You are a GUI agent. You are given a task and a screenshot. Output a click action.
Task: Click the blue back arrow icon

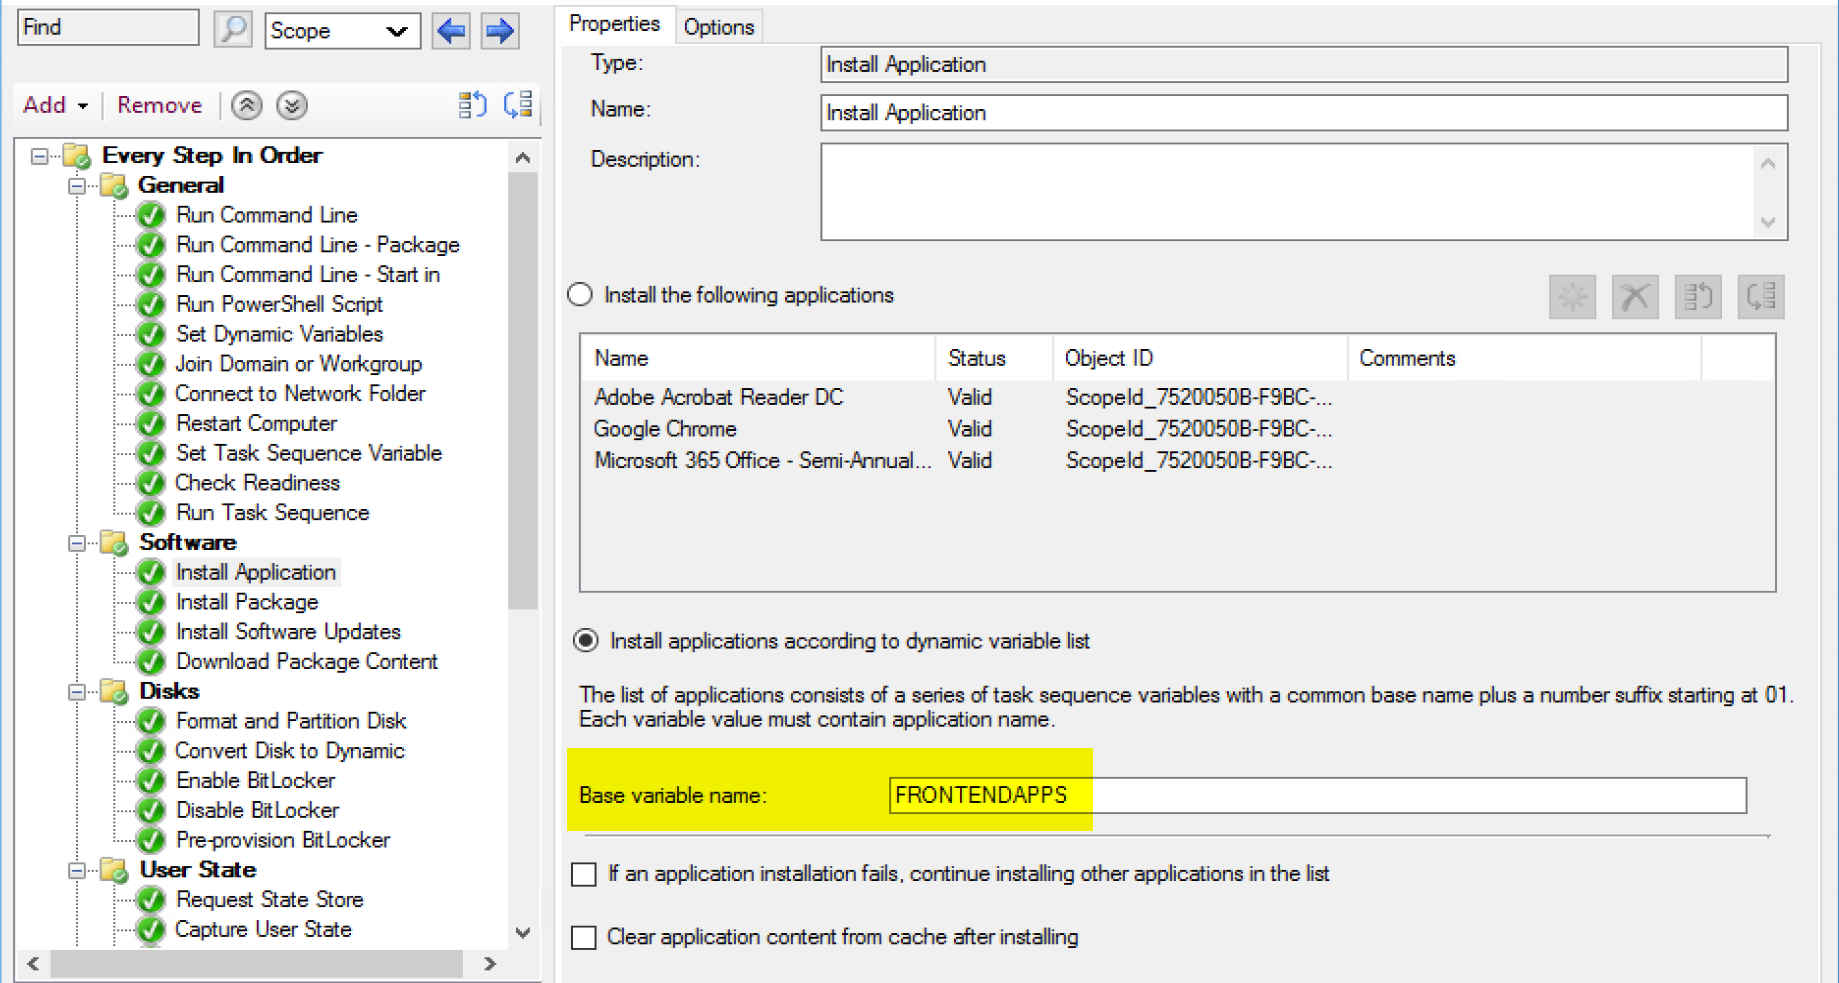point(451,31)
